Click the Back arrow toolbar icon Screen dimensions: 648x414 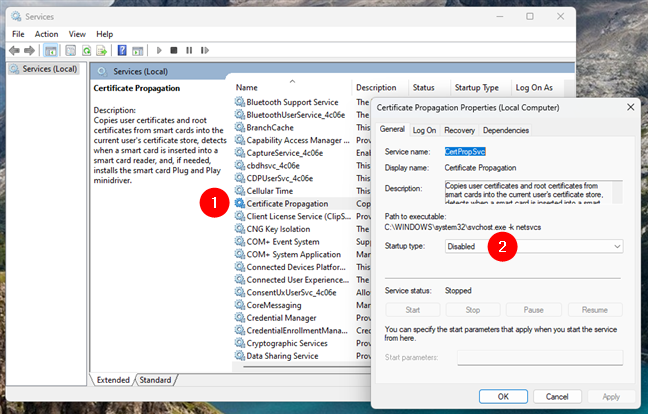14,50
